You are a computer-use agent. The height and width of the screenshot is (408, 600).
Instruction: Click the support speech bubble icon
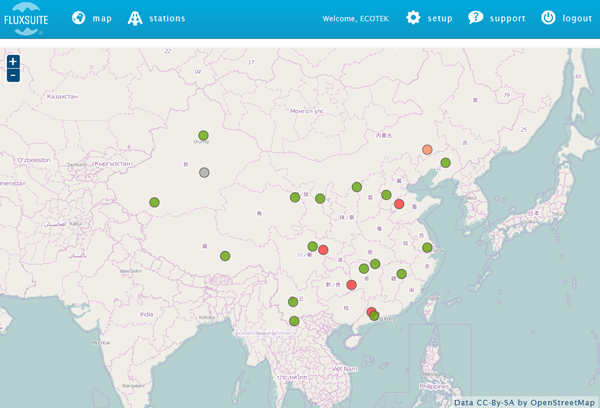[x=475, y=18]
